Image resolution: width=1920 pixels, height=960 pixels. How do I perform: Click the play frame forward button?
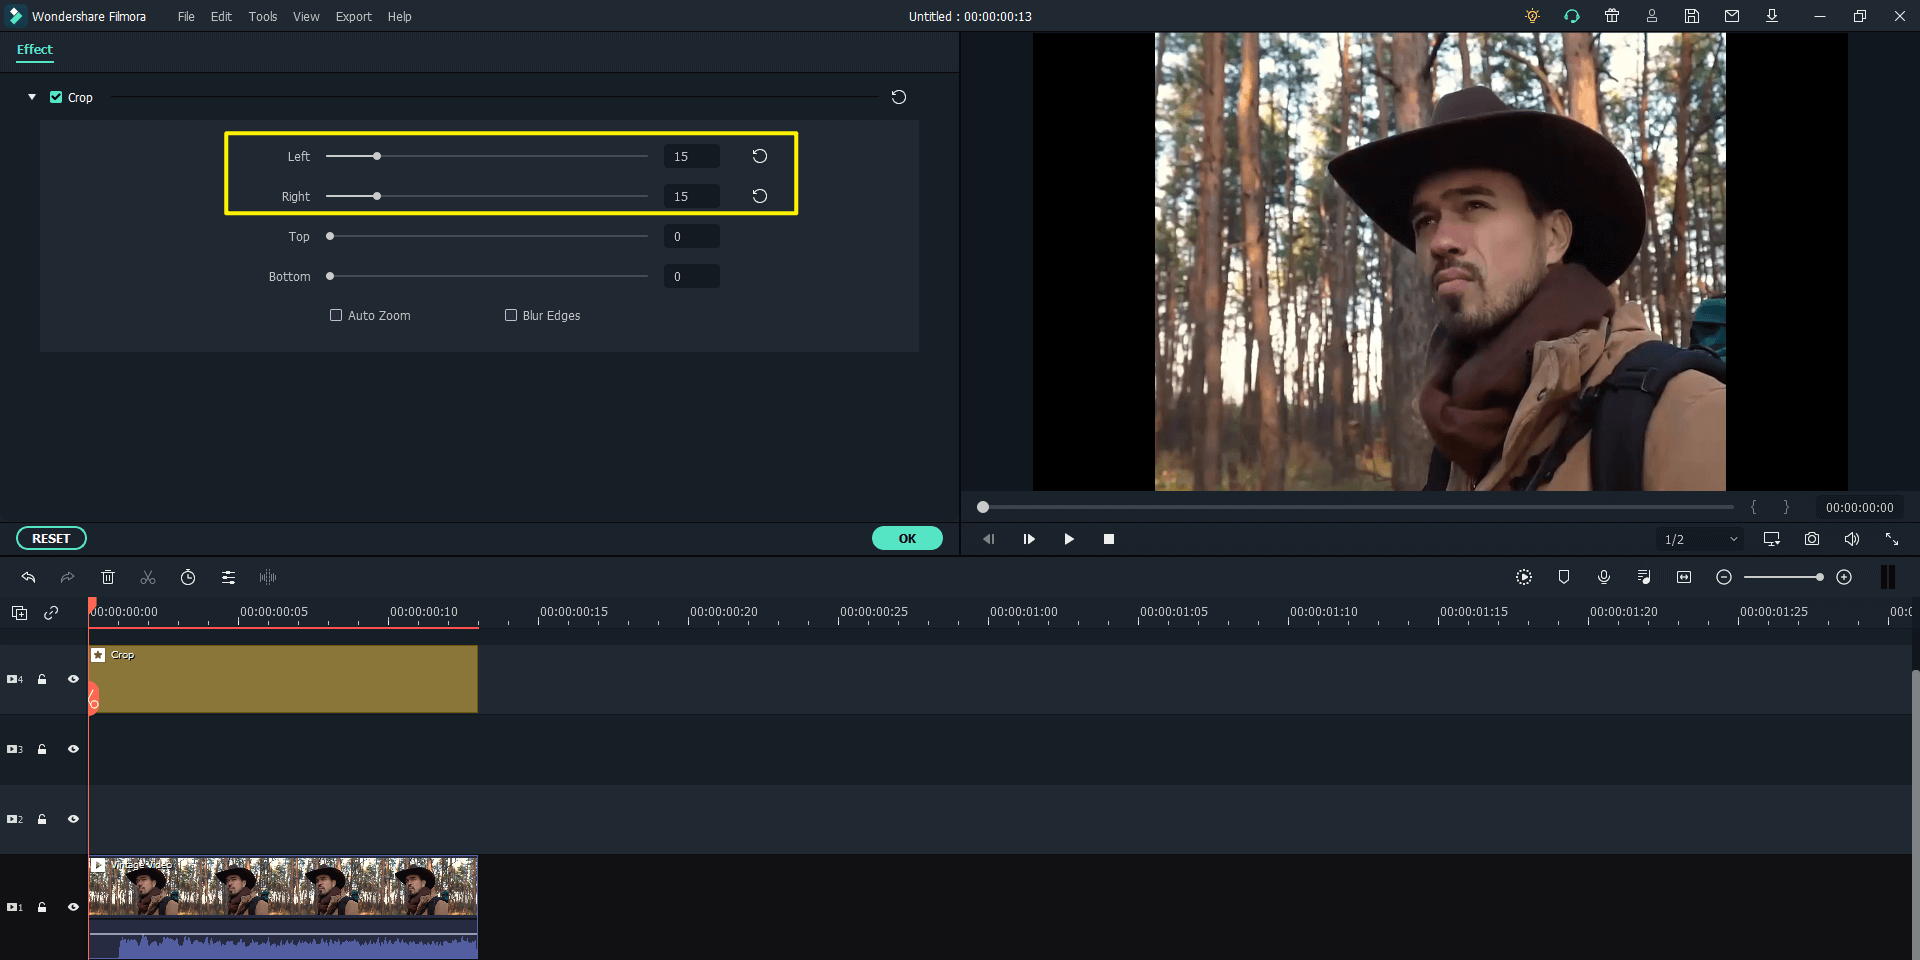[1029, 539]
